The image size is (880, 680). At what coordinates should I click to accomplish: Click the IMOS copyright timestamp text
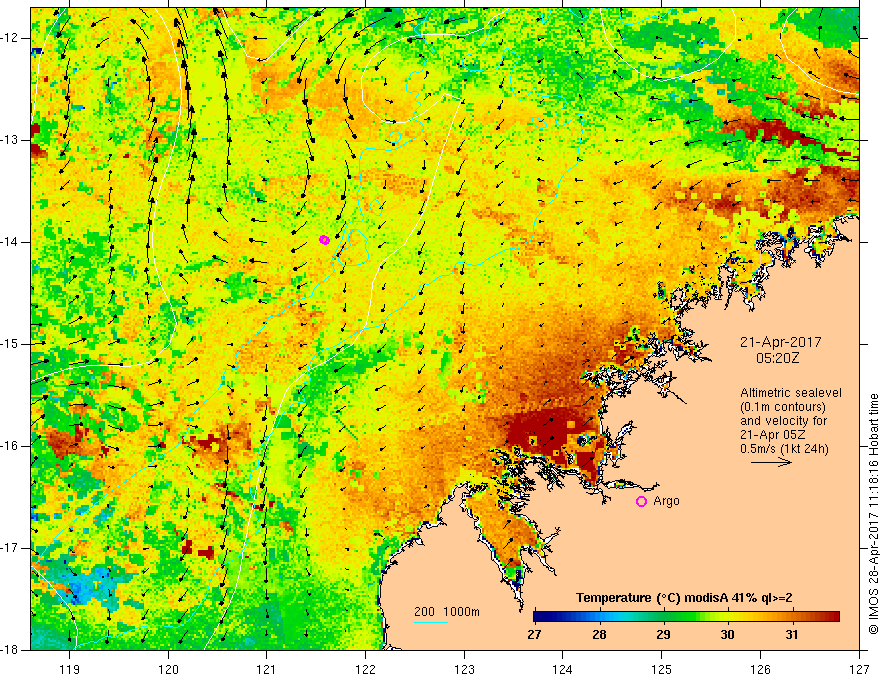(873, 514)
